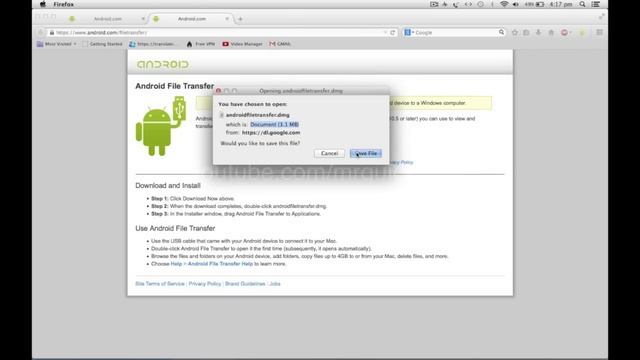Click the battery status icon
The image size is (640, 360).
[x=540, y=4]
